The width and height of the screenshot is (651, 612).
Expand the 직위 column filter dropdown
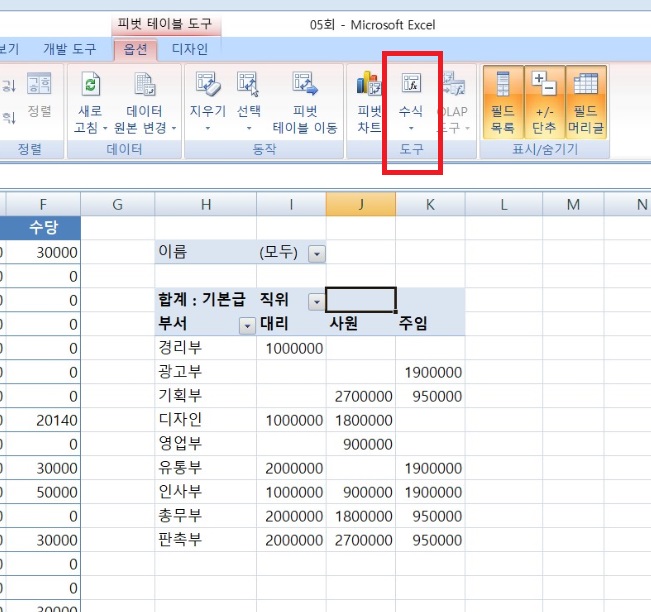pyautogui.click(x=317, y=301)
